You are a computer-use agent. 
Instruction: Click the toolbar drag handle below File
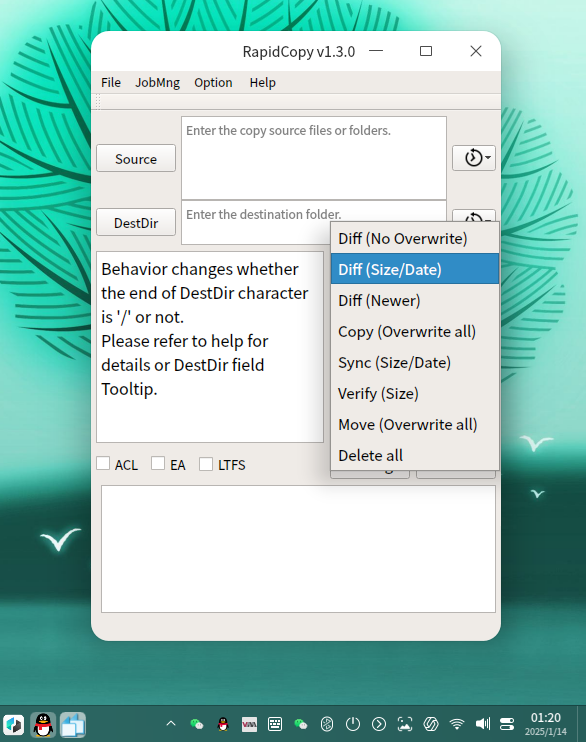pyautogui.click(x=98, y=102)
